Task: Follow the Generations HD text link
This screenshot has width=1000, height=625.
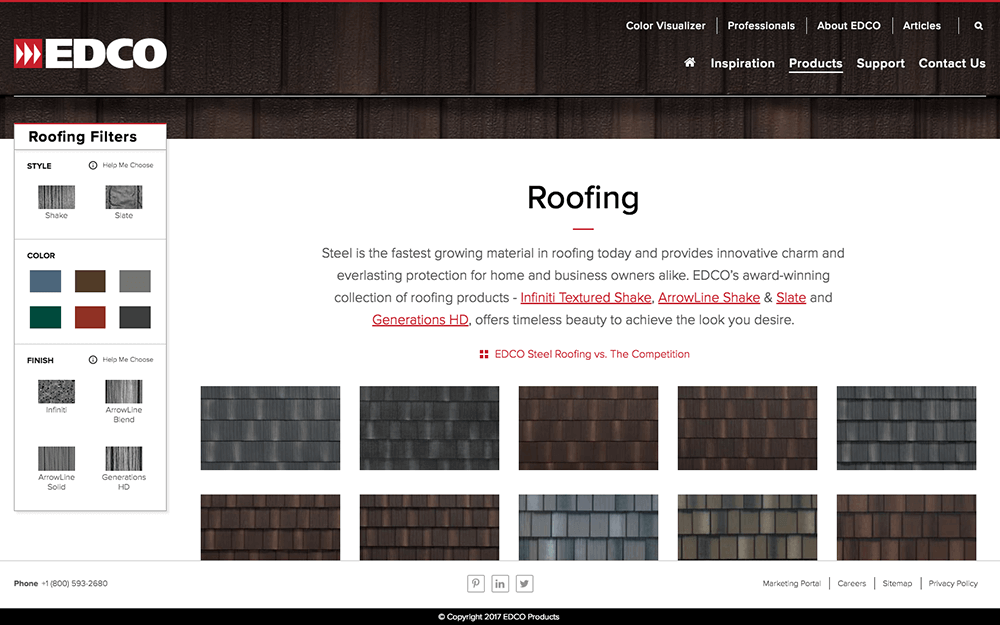Action: pyautogui.click(x=420, y=320)
